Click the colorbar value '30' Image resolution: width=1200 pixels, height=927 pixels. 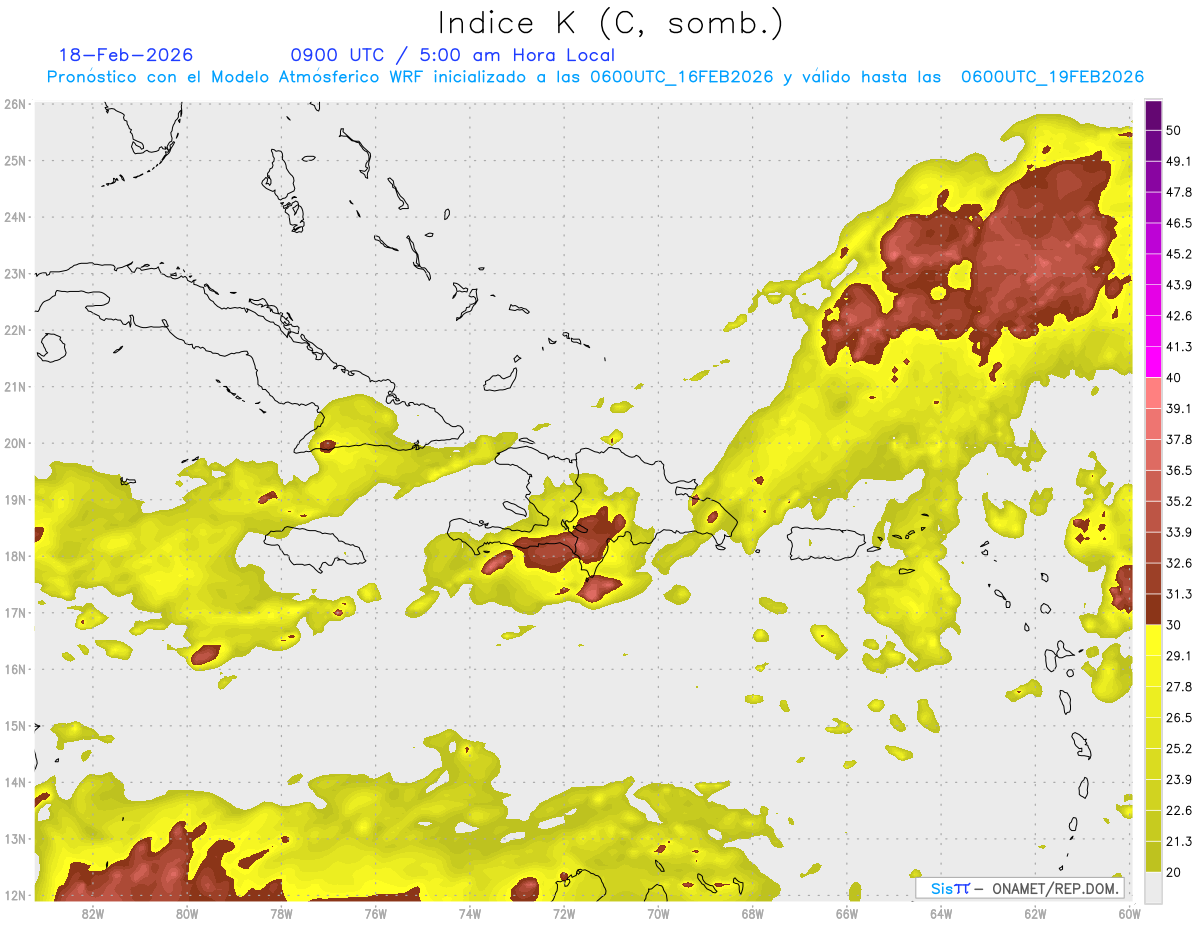point(1173,625)
